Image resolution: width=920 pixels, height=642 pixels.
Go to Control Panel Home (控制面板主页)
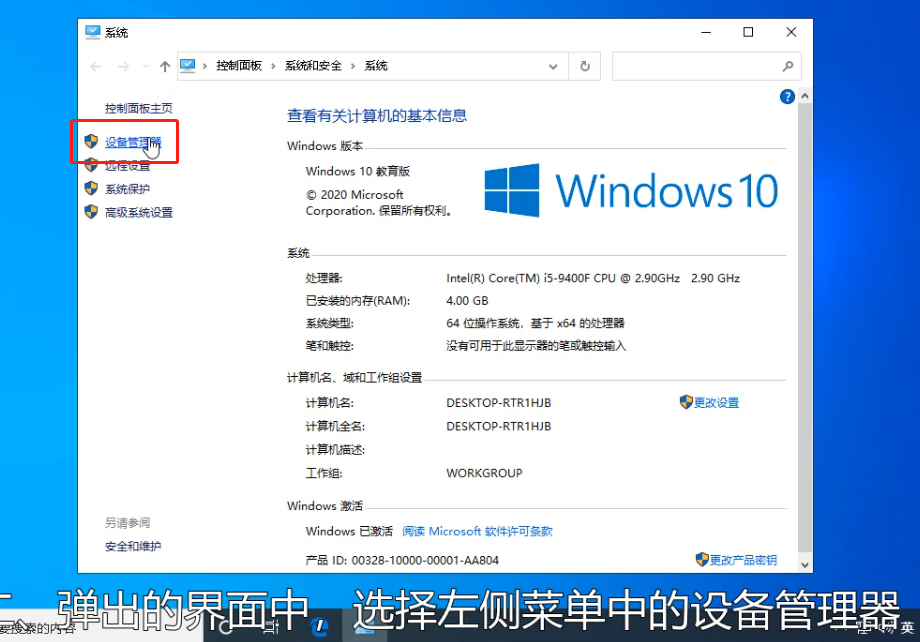[x=138, y=109]
